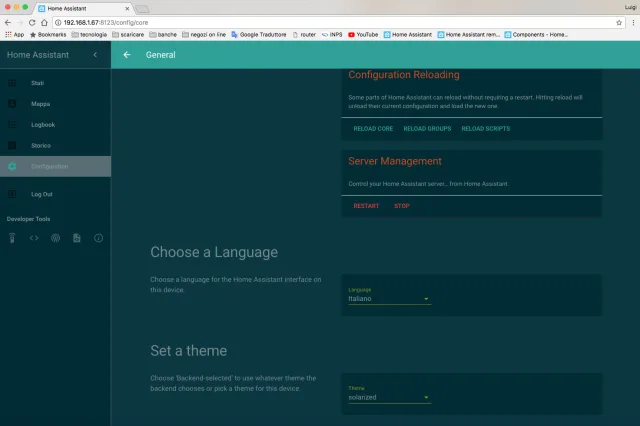The image size is (640, 426).
Task: Select Log Out in the sidebar
Action: click(41, 194)
